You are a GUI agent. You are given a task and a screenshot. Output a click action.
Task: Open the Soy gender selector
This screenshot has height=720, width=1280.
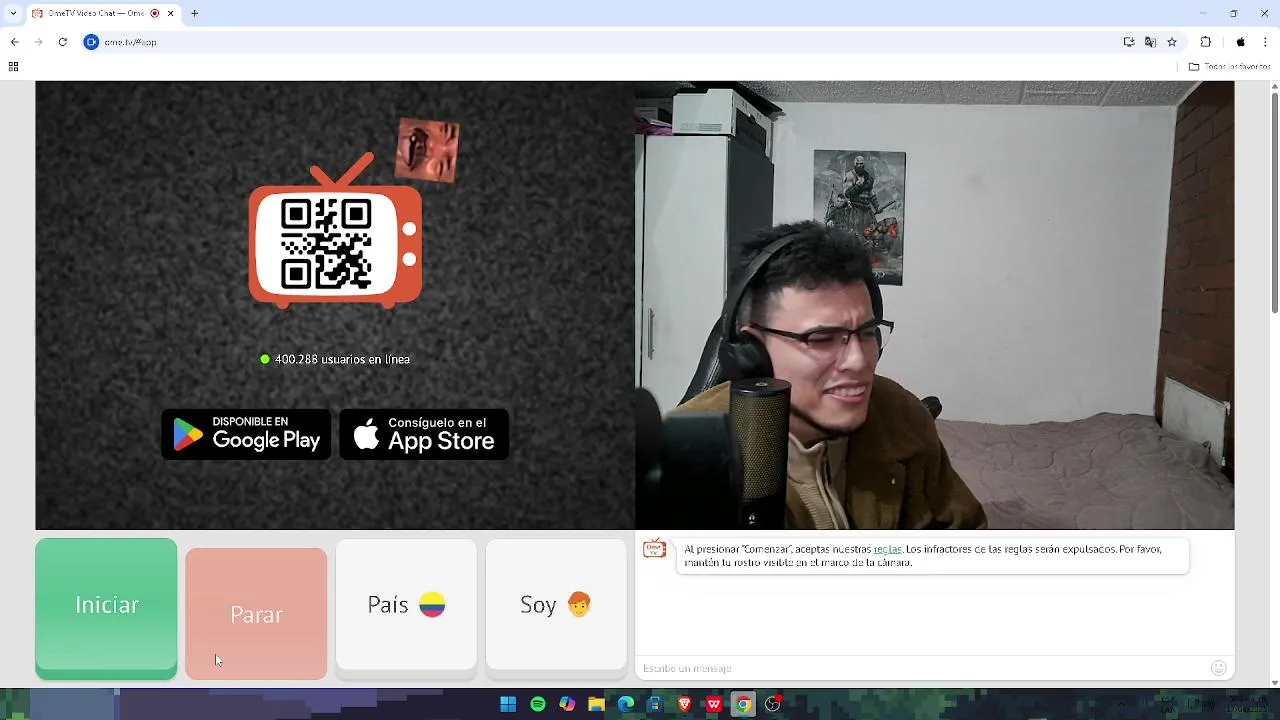tap(556, 605)
